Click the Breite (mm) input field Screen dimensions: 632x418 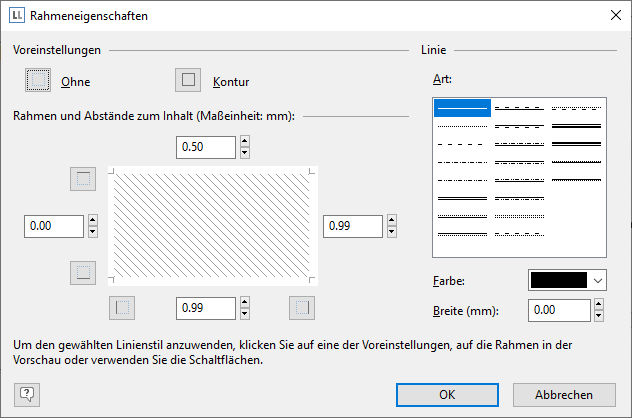point(559,311)
